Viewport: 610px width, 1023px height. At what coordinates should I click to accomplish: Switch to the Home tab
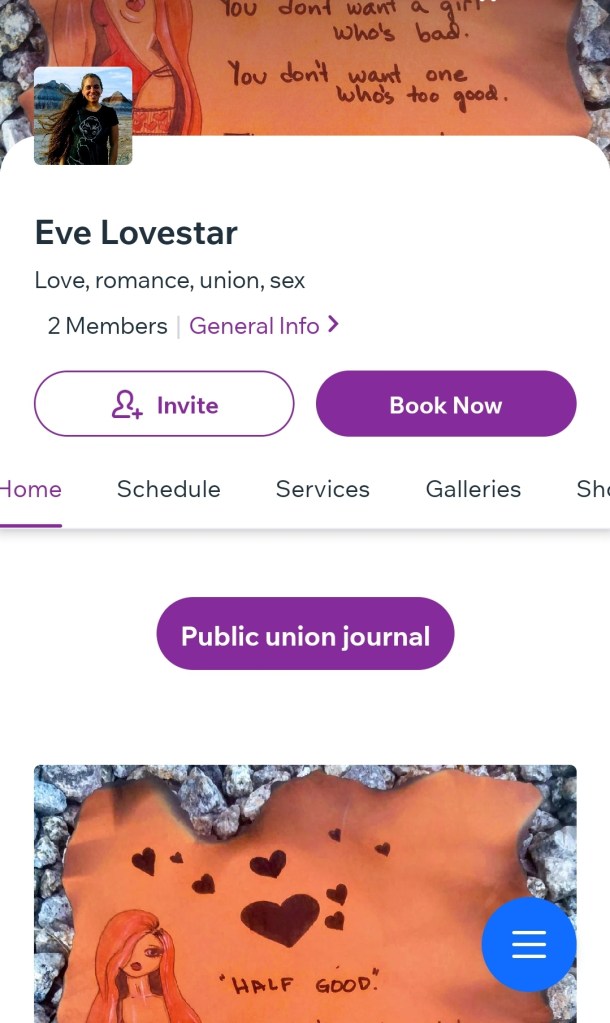[31, 489]
